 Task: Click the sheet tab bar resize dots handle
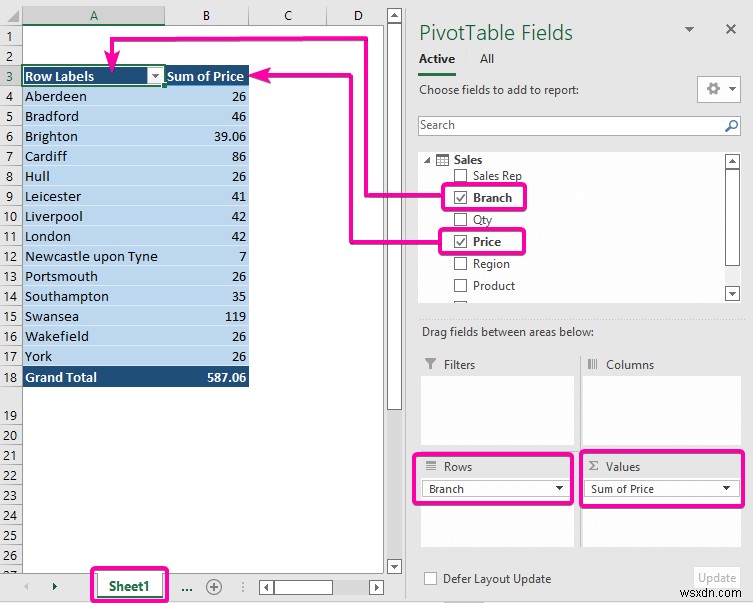243,587
